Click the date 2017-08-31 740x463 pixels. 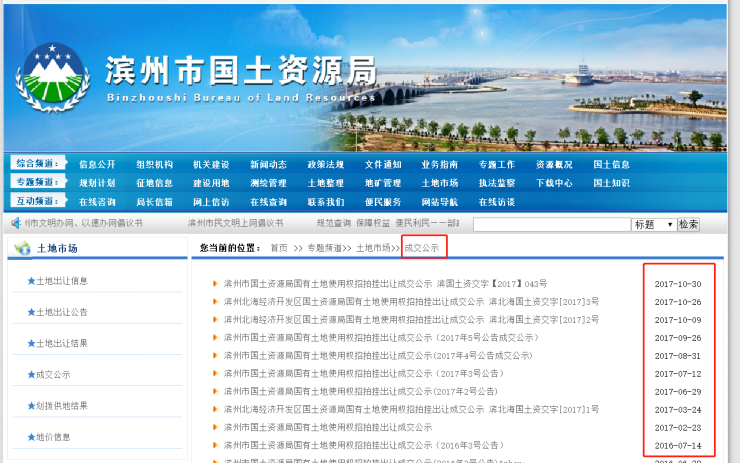678,356
